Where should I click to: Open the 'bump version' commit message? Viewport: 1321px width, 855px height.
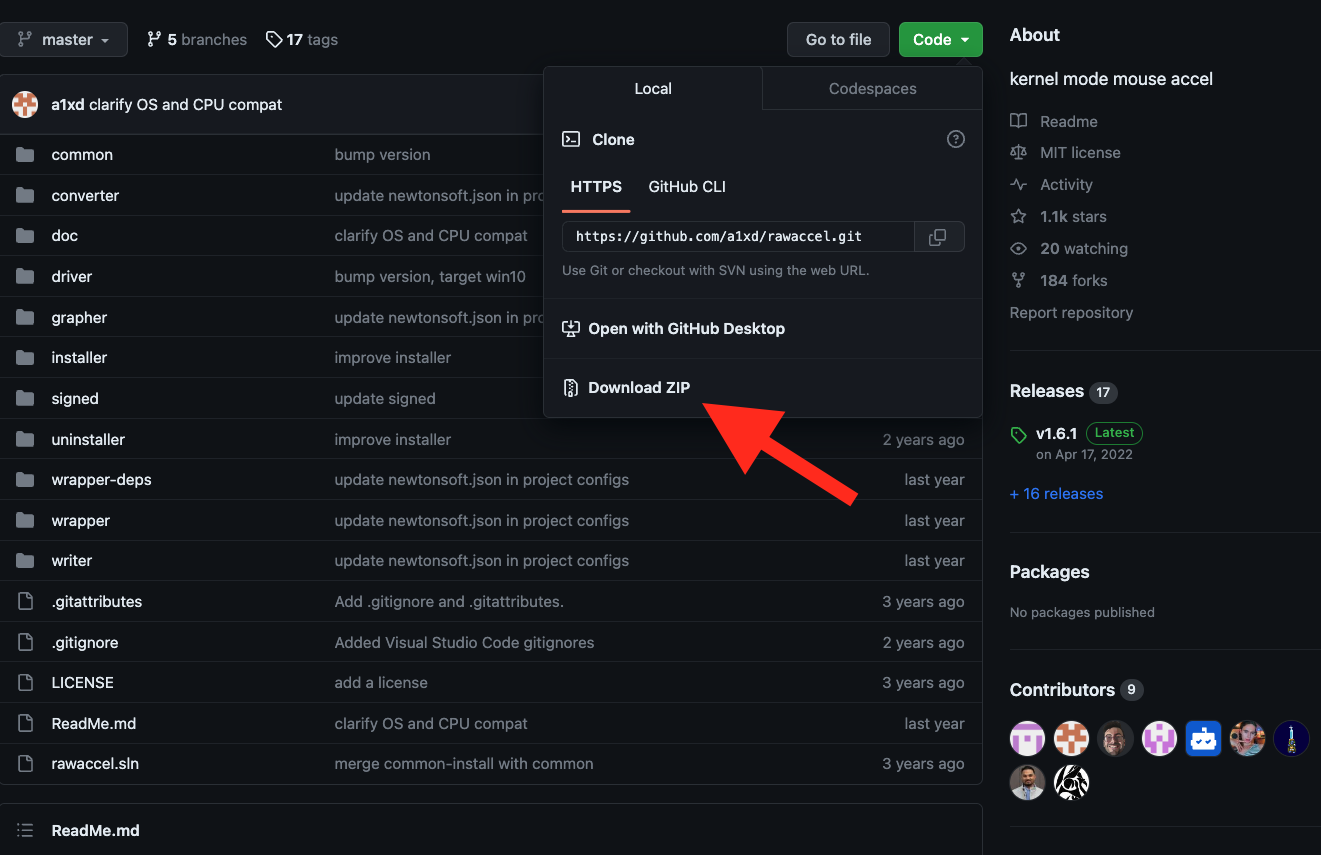pyautogui.click(x=382, y=155)
